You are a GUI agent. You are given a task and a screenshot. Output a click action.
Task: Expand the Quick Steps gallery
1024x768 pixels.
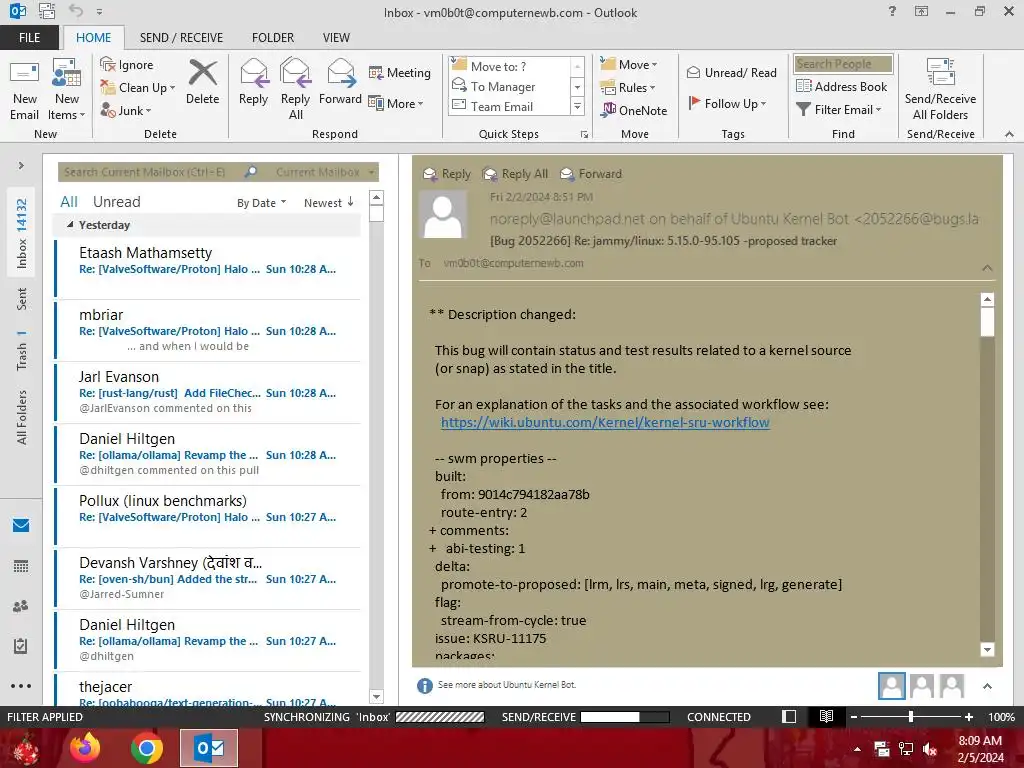pos(577,106)
